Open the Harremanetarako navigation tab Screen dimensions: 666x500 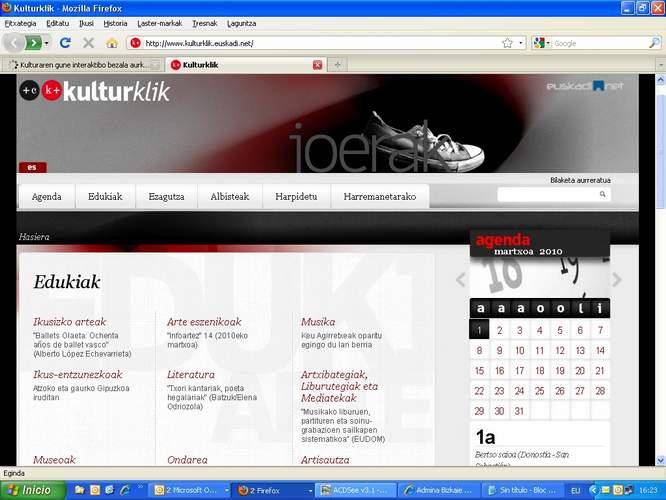coord(380,196)
